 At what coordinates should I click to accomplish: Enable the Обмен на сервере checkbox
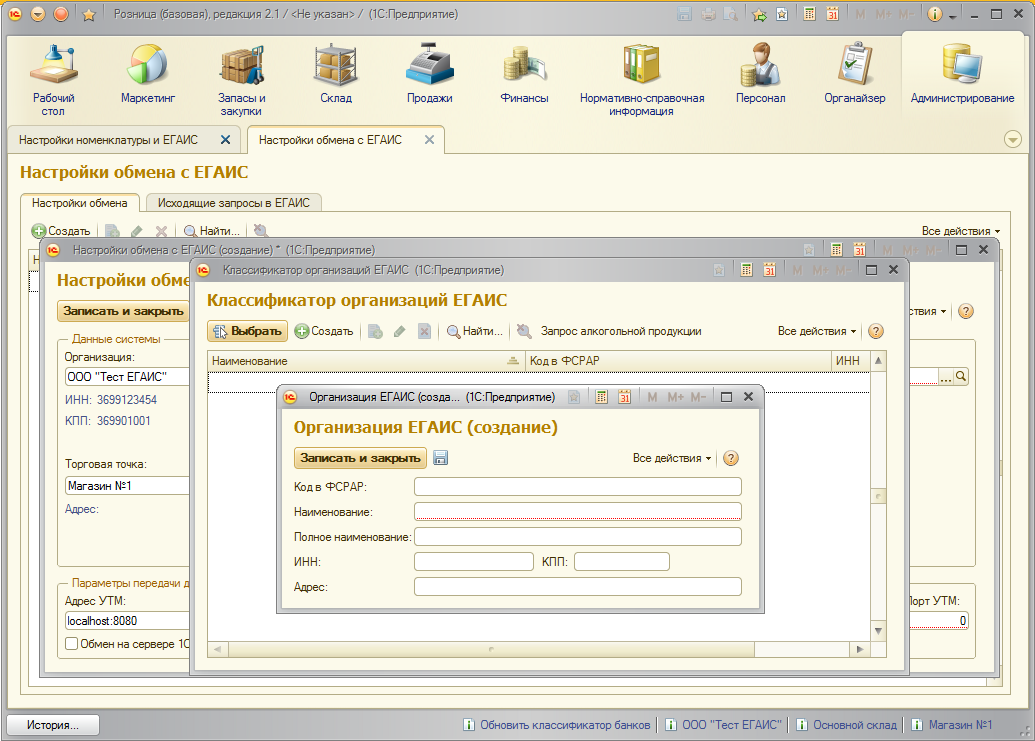pos(71,644)
